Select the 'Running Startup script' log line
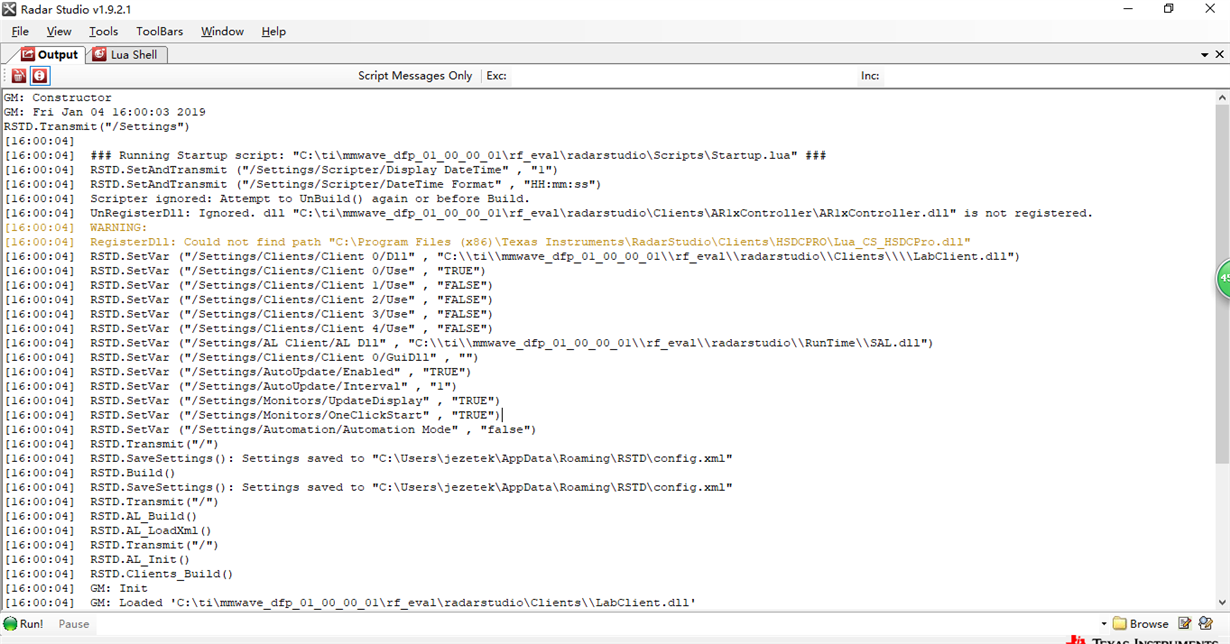 coord(415,156)
